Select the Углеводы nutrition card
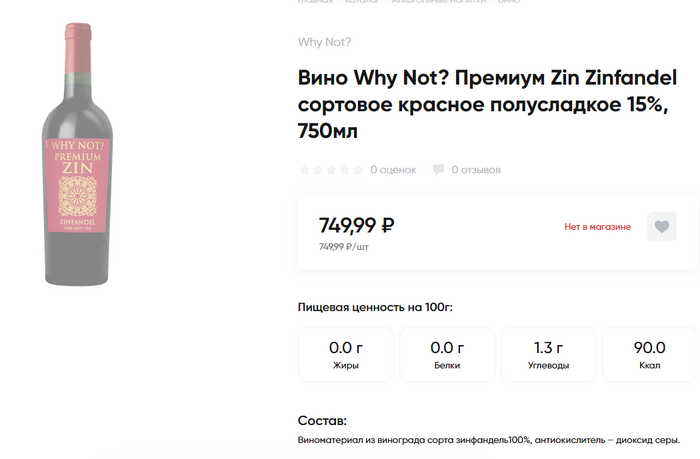Screen dimensions: 700x459 [x=548, y=354]
